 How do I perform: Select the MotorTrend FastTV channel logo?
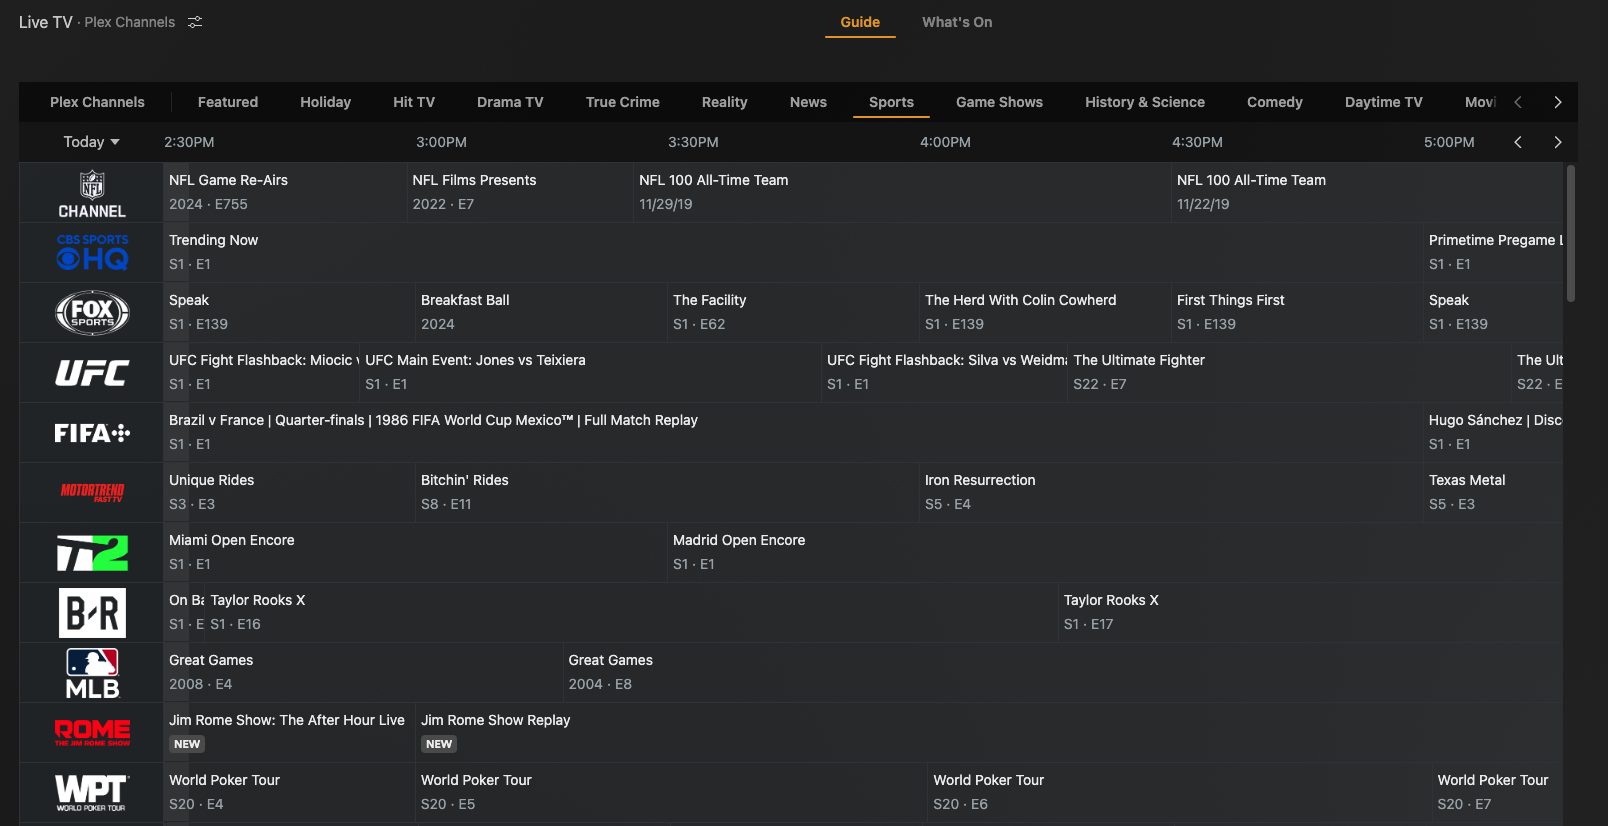pos(92,492)
